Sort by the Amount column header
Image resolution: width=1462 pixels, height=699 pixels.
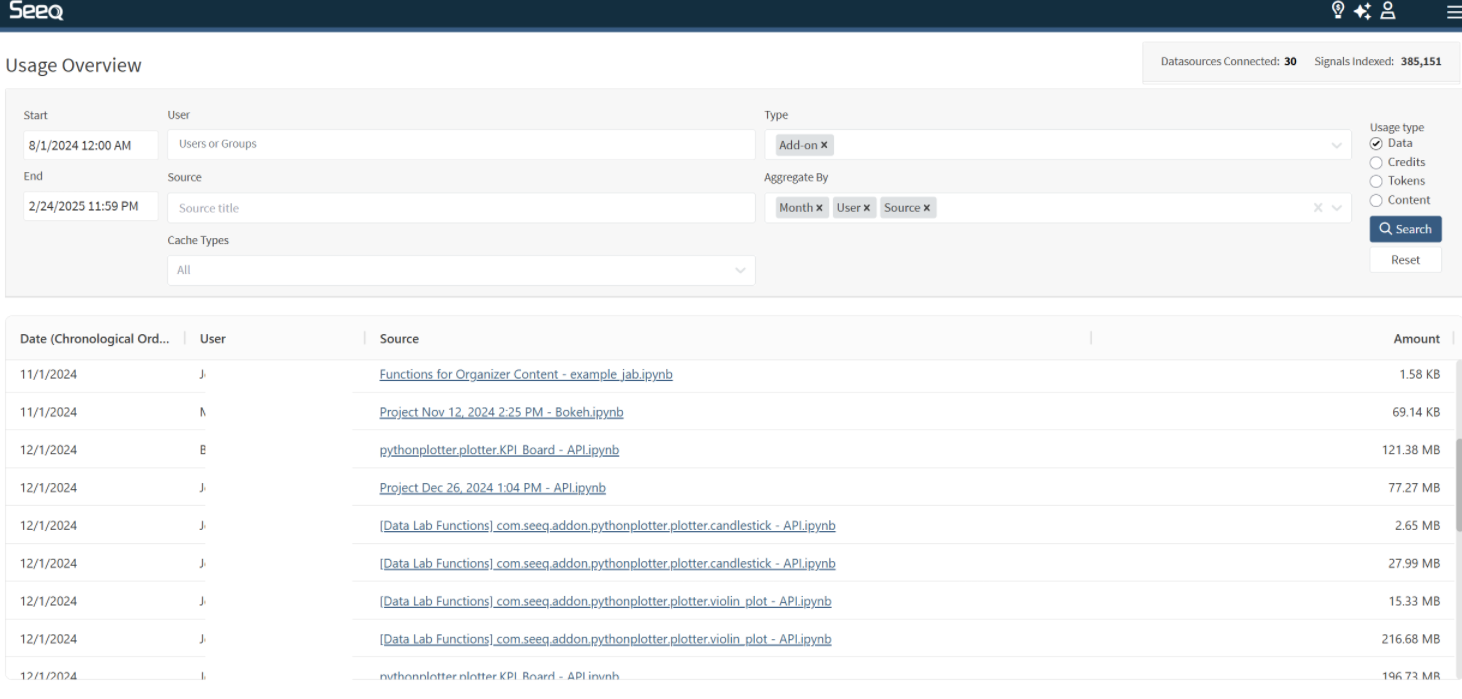click(x=1416, y=339)
